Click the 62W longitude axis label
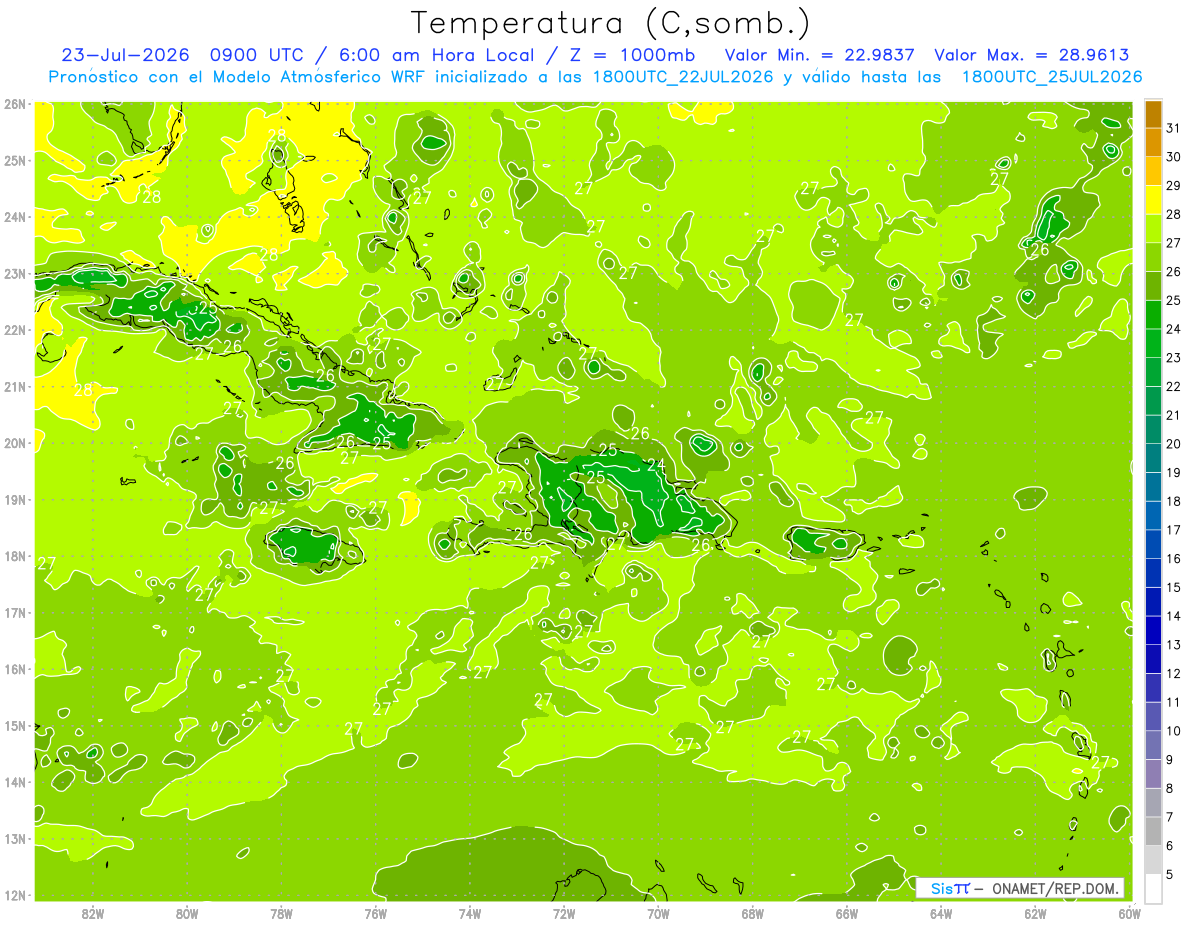Image resolution: width=1200 pixels, height=927 pixels. (x=1035, y=913)
